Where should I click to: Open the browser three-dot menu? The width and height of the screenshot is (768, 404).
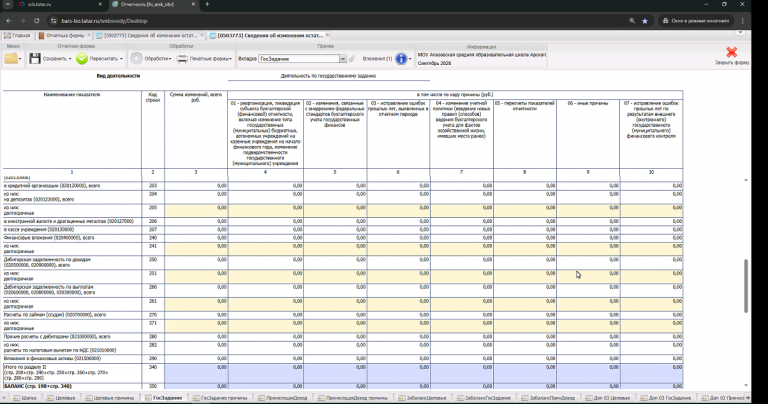(743, 21)
